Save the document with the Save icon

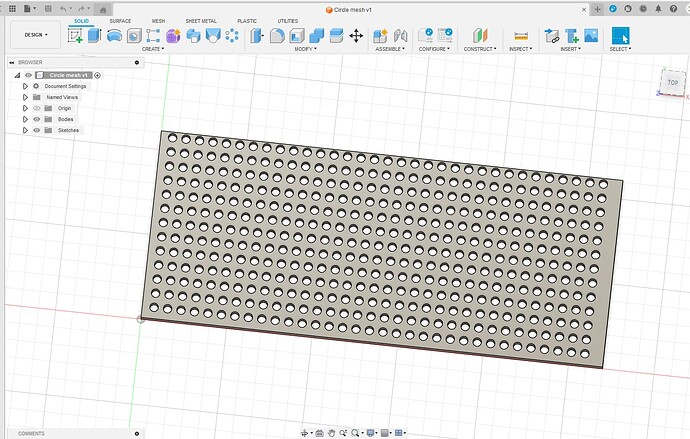click(x=48, y=9)
